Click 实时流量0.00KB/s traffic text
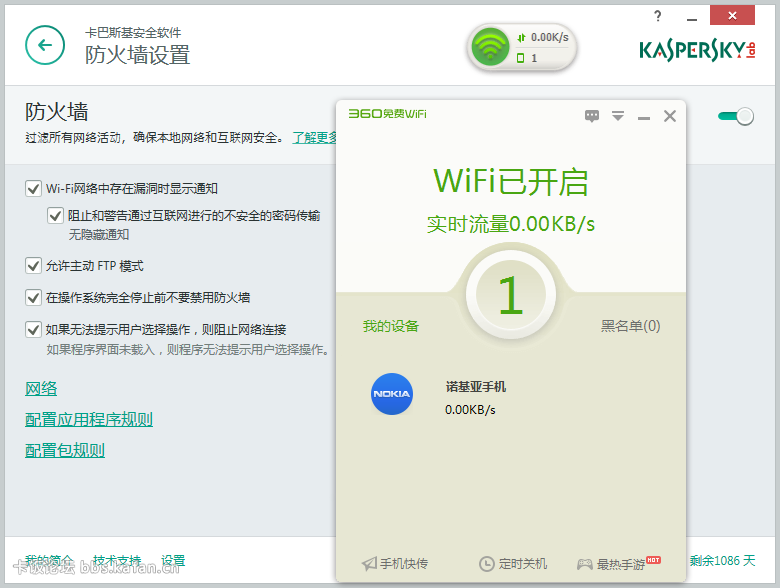780x588 pixels. coord(510,224)
